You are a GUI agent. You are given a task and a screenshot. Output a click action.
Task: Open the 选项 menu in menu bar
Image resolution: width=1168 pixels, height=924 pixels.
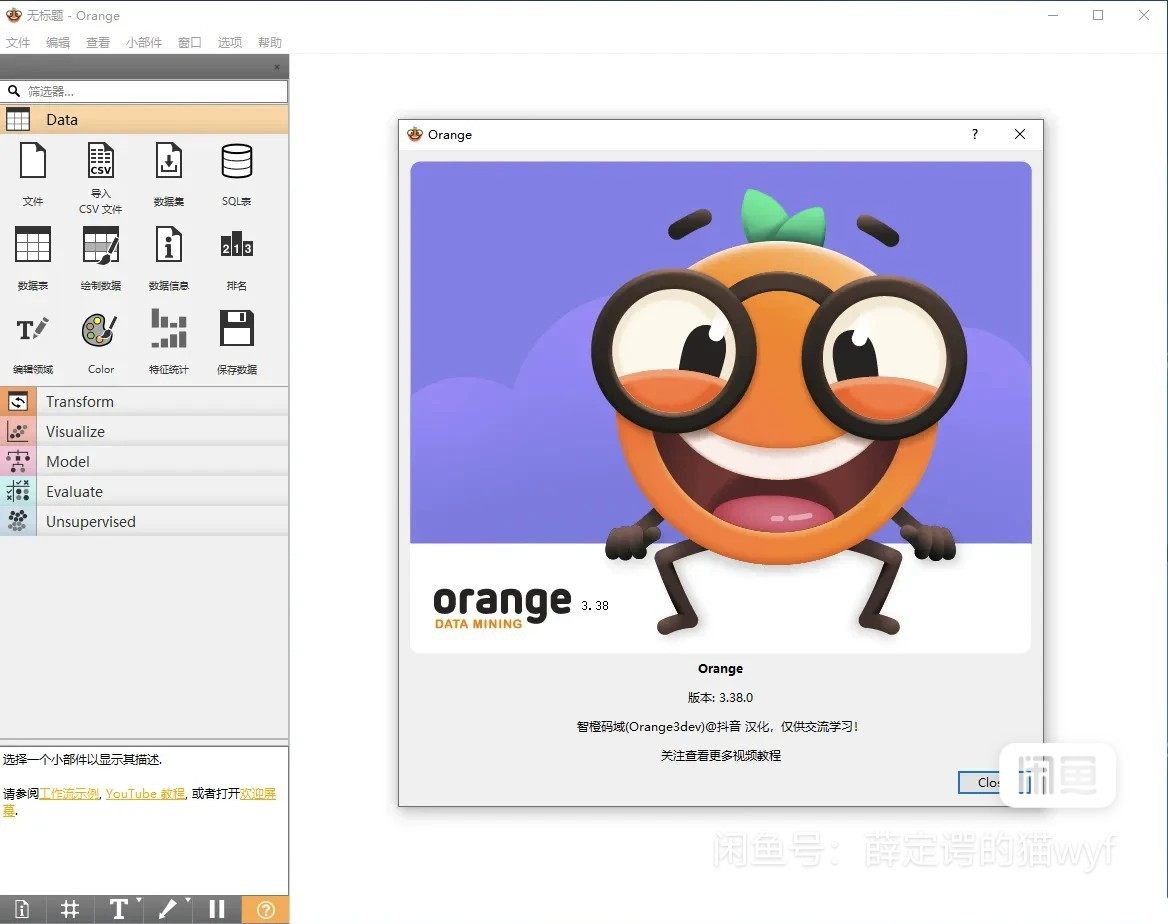coord(230,43)
